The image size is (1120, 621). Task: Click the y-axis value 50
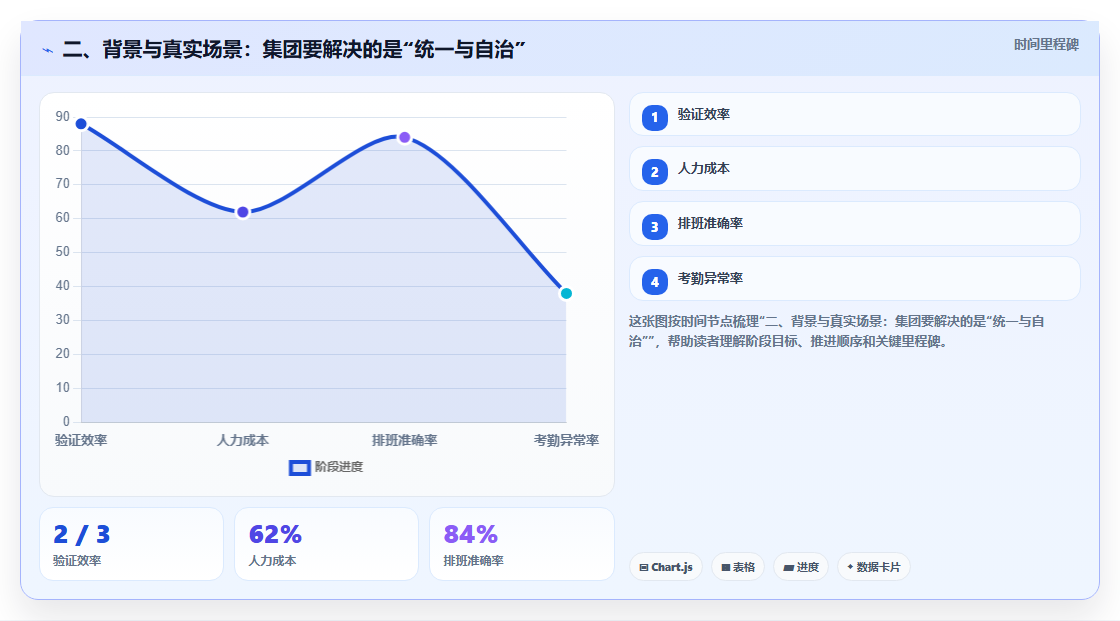coord(63,252)
